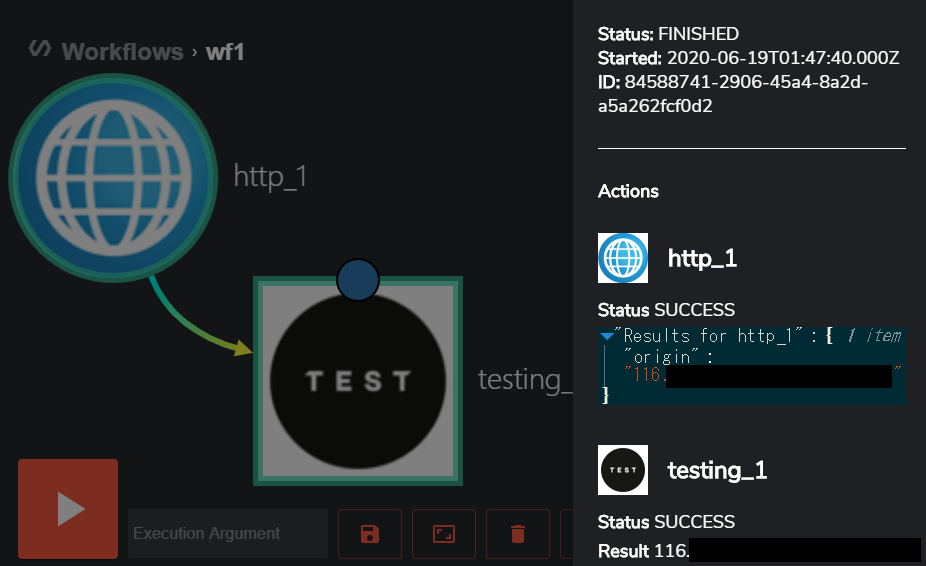
Task: Click the http_1 label next to the globe node
Action: (270, 176)
